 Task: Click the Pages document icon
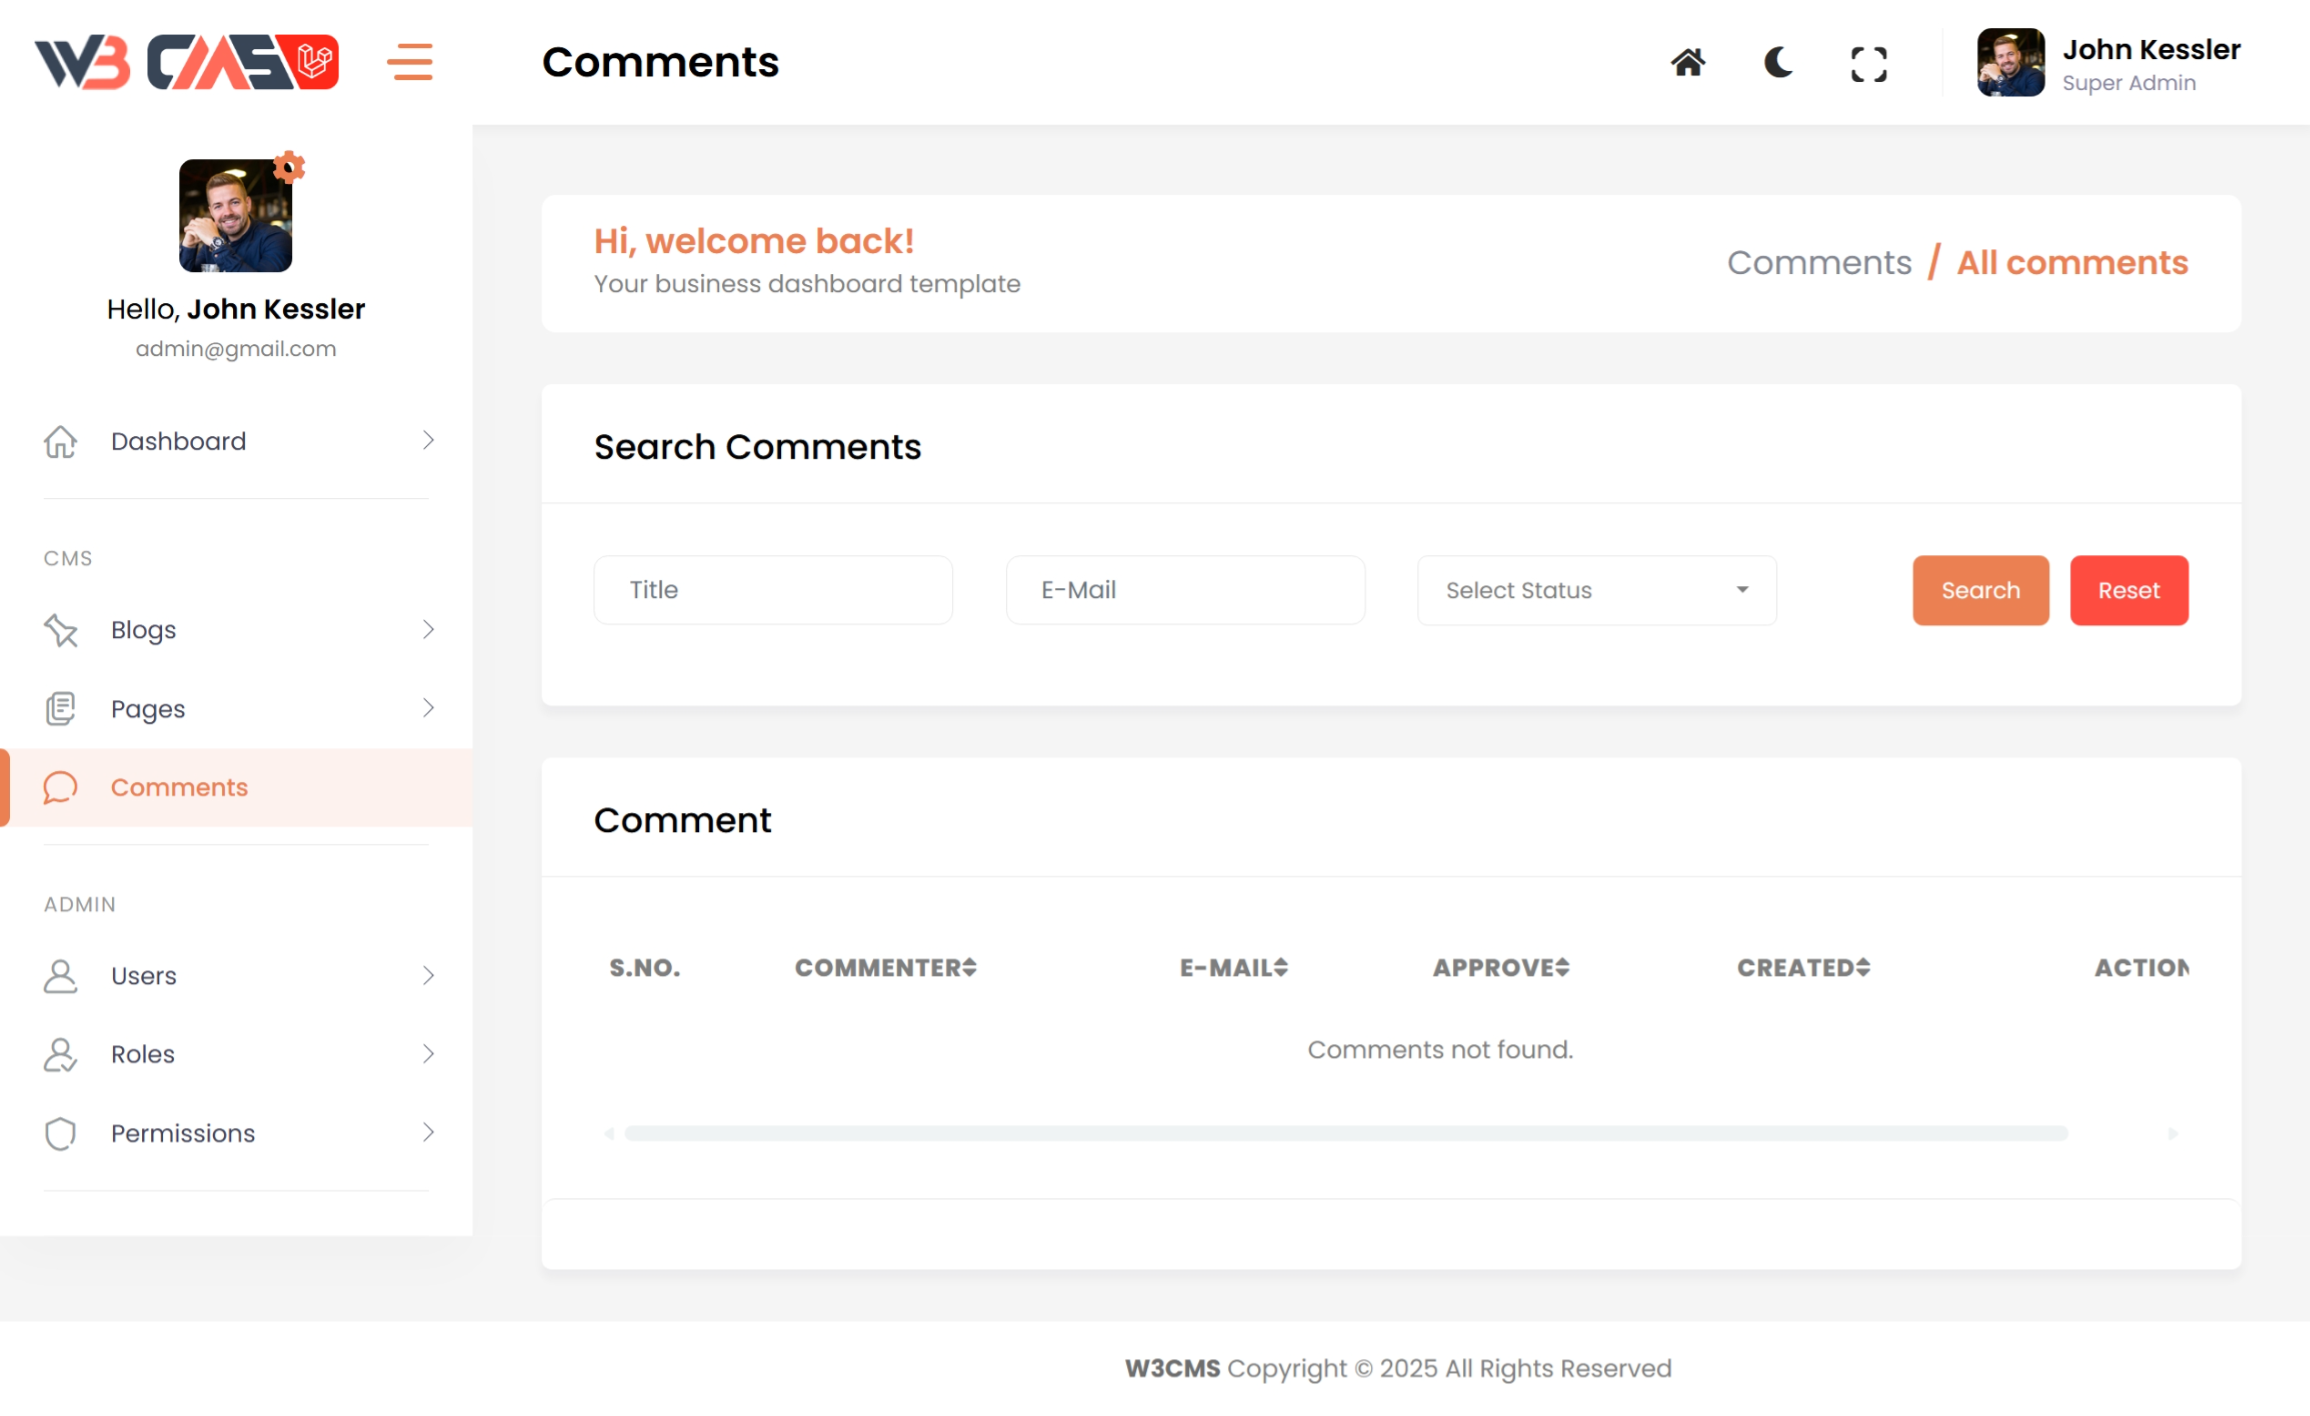point(61,709)
